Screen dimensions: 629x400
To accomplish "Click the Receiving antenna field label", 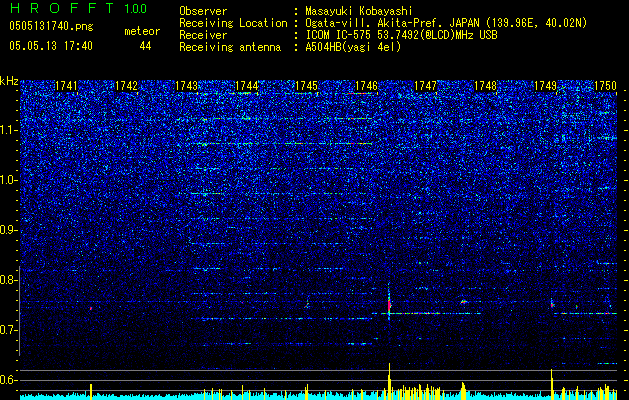I will coord(230,48).
